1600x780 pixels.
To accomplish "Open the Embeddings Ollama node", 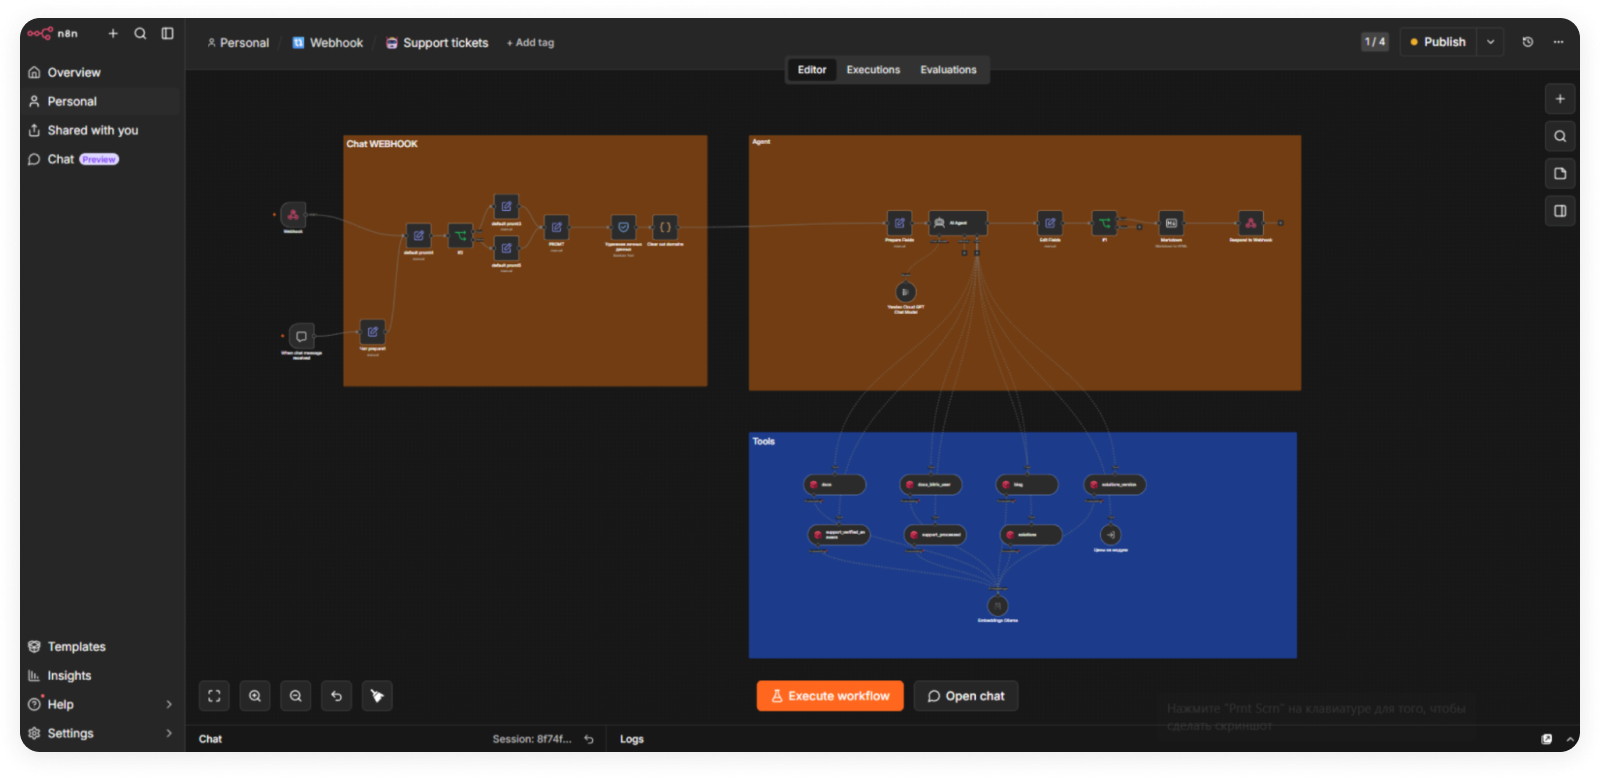I will [997, 606].
